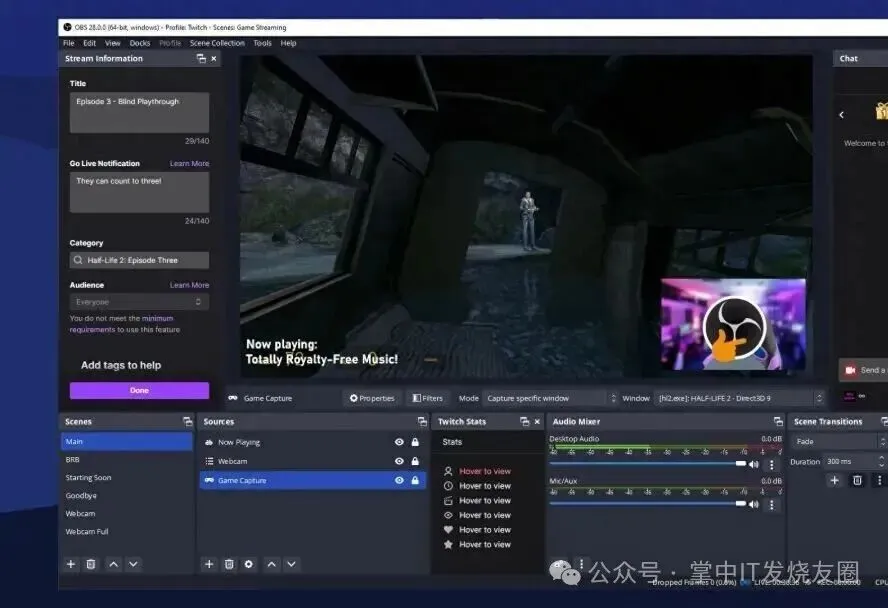This screenshot has width=888, height=608.
Task: Adjust the Desktop Audio volume slider
Action: 648,464
